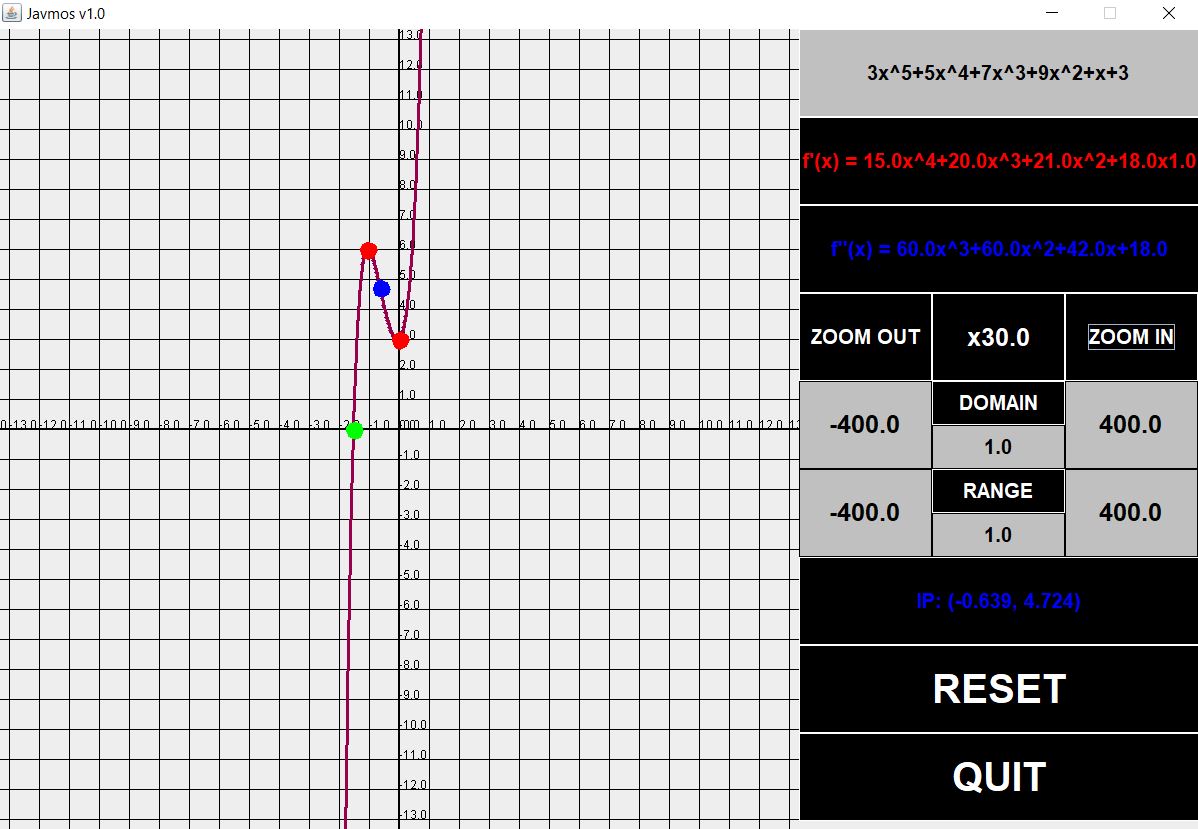Click the blue second derivative f''(x) text
Screen dimensions: 1198x829
click(999, 249)
